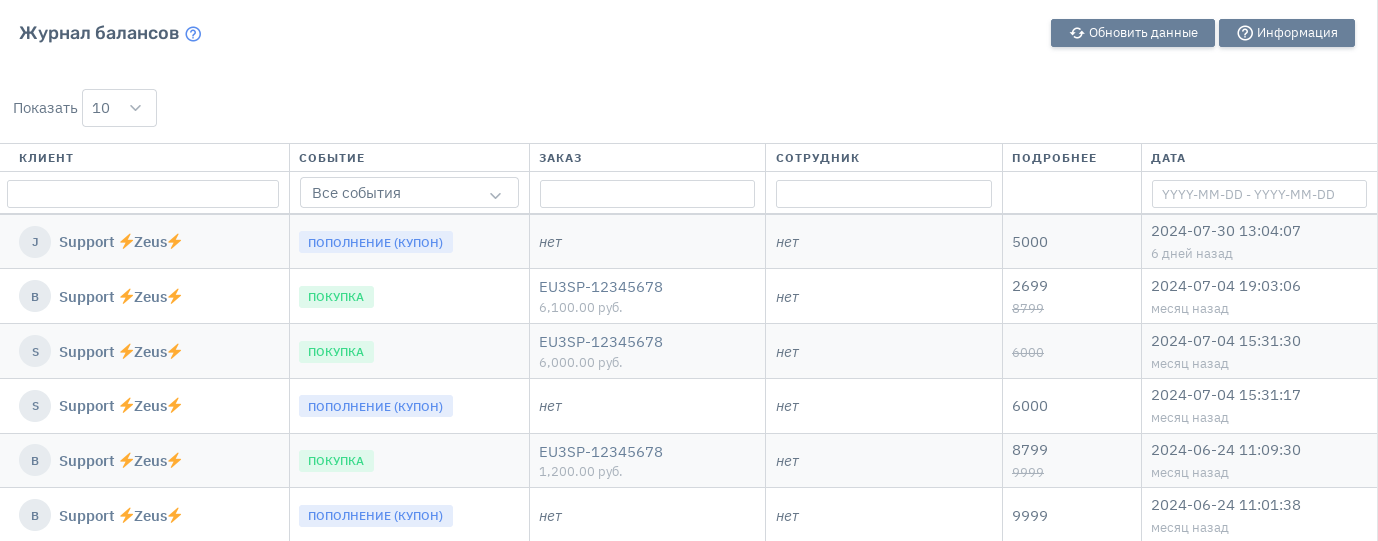This screenshot has height=541, width=1378.
Task: Click client avatar in the 2024-07-04 19:03:06 row
Action: pos(35,297)
